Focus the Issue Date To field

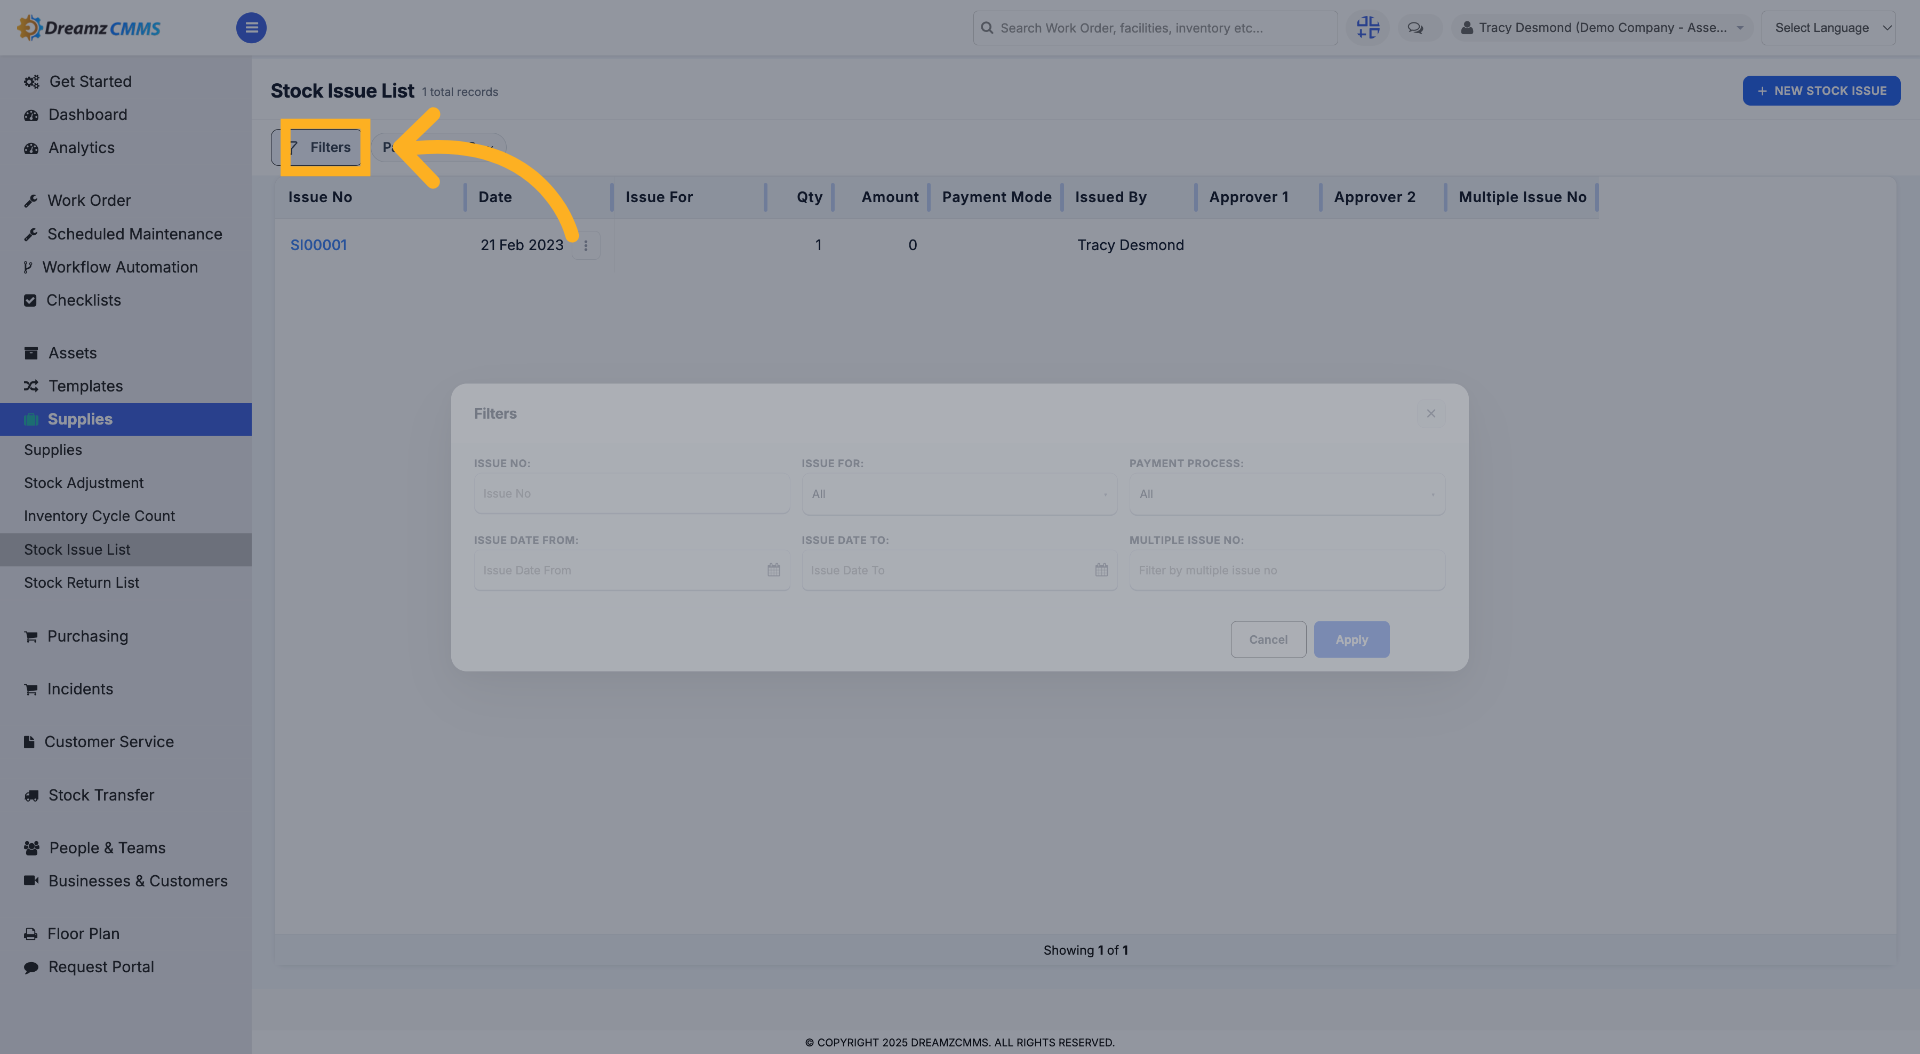click(x=958, y=570)
